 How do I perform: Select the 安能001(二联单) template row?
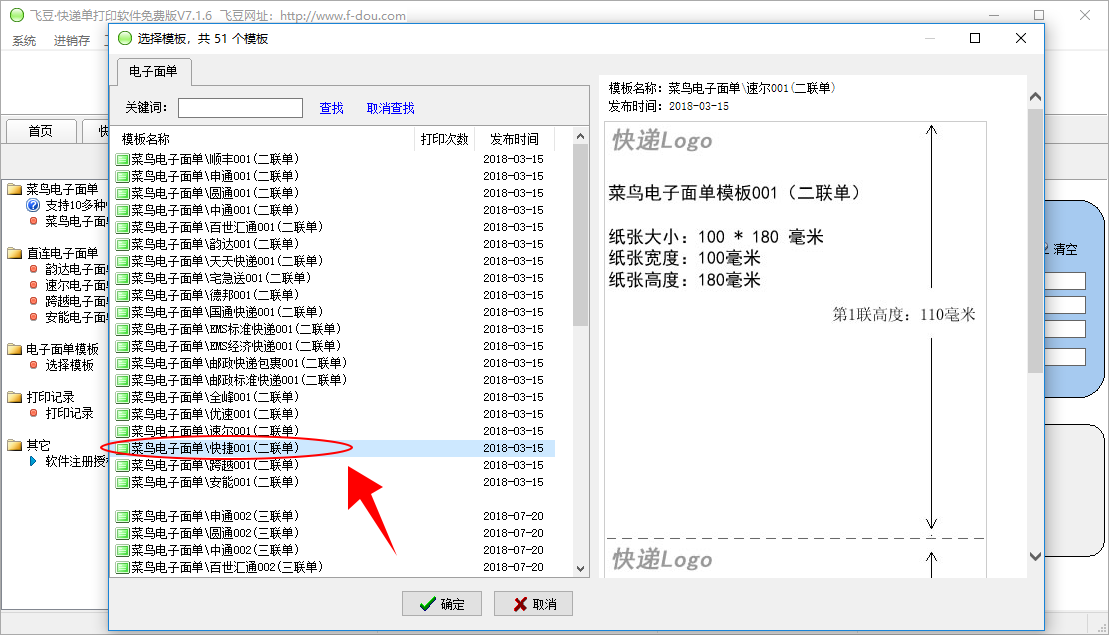(x=335, y=482)
